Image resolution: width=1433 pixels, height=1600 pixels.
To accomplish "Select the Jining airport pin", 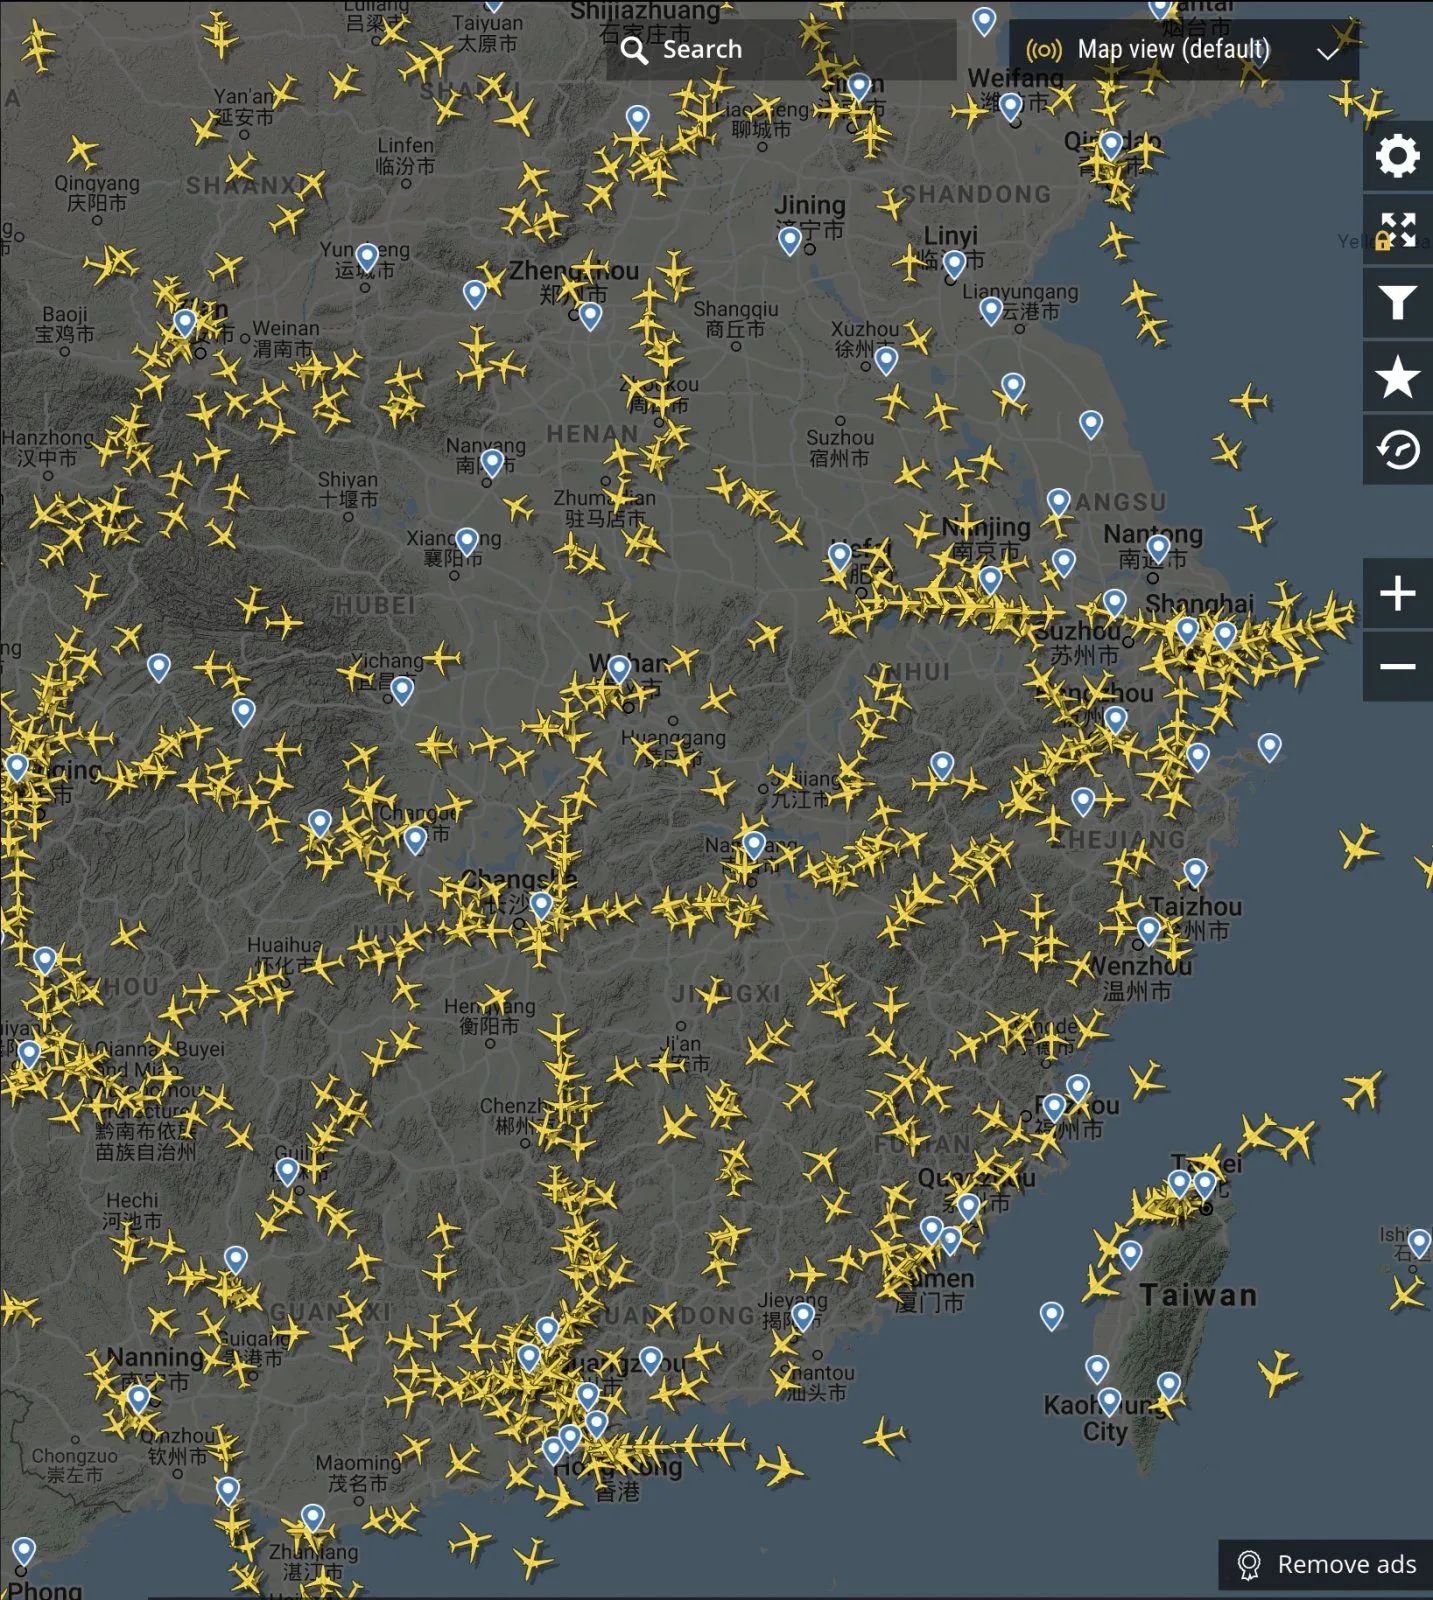I will 790,240.
